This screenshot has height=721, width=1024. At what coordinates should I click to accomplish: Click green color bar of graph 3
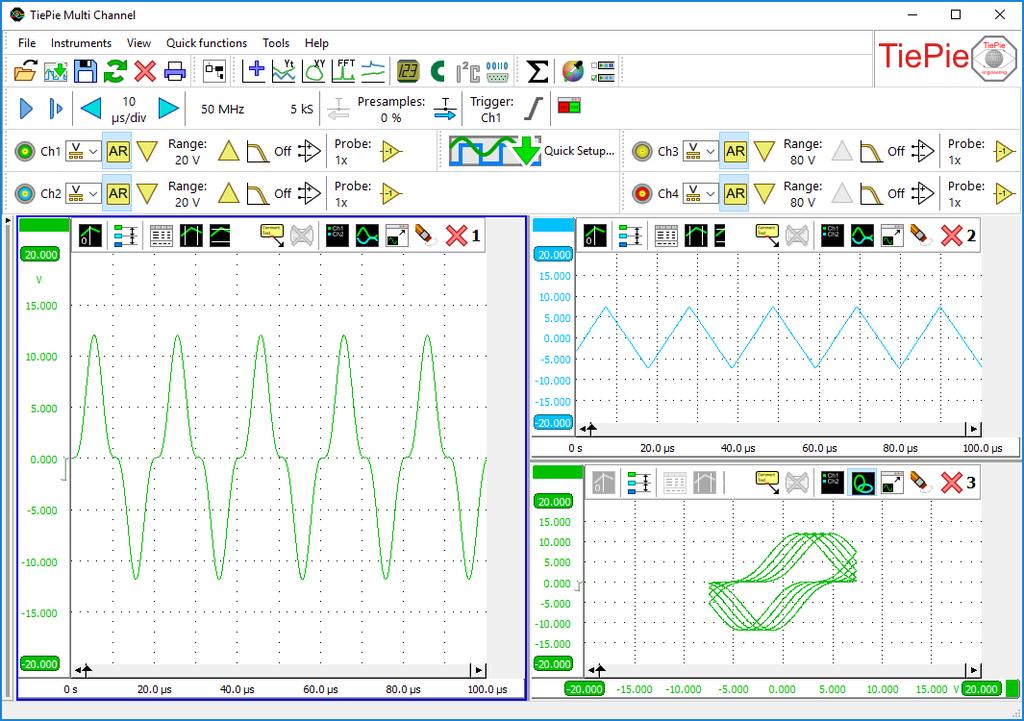(x=557, y=472)
